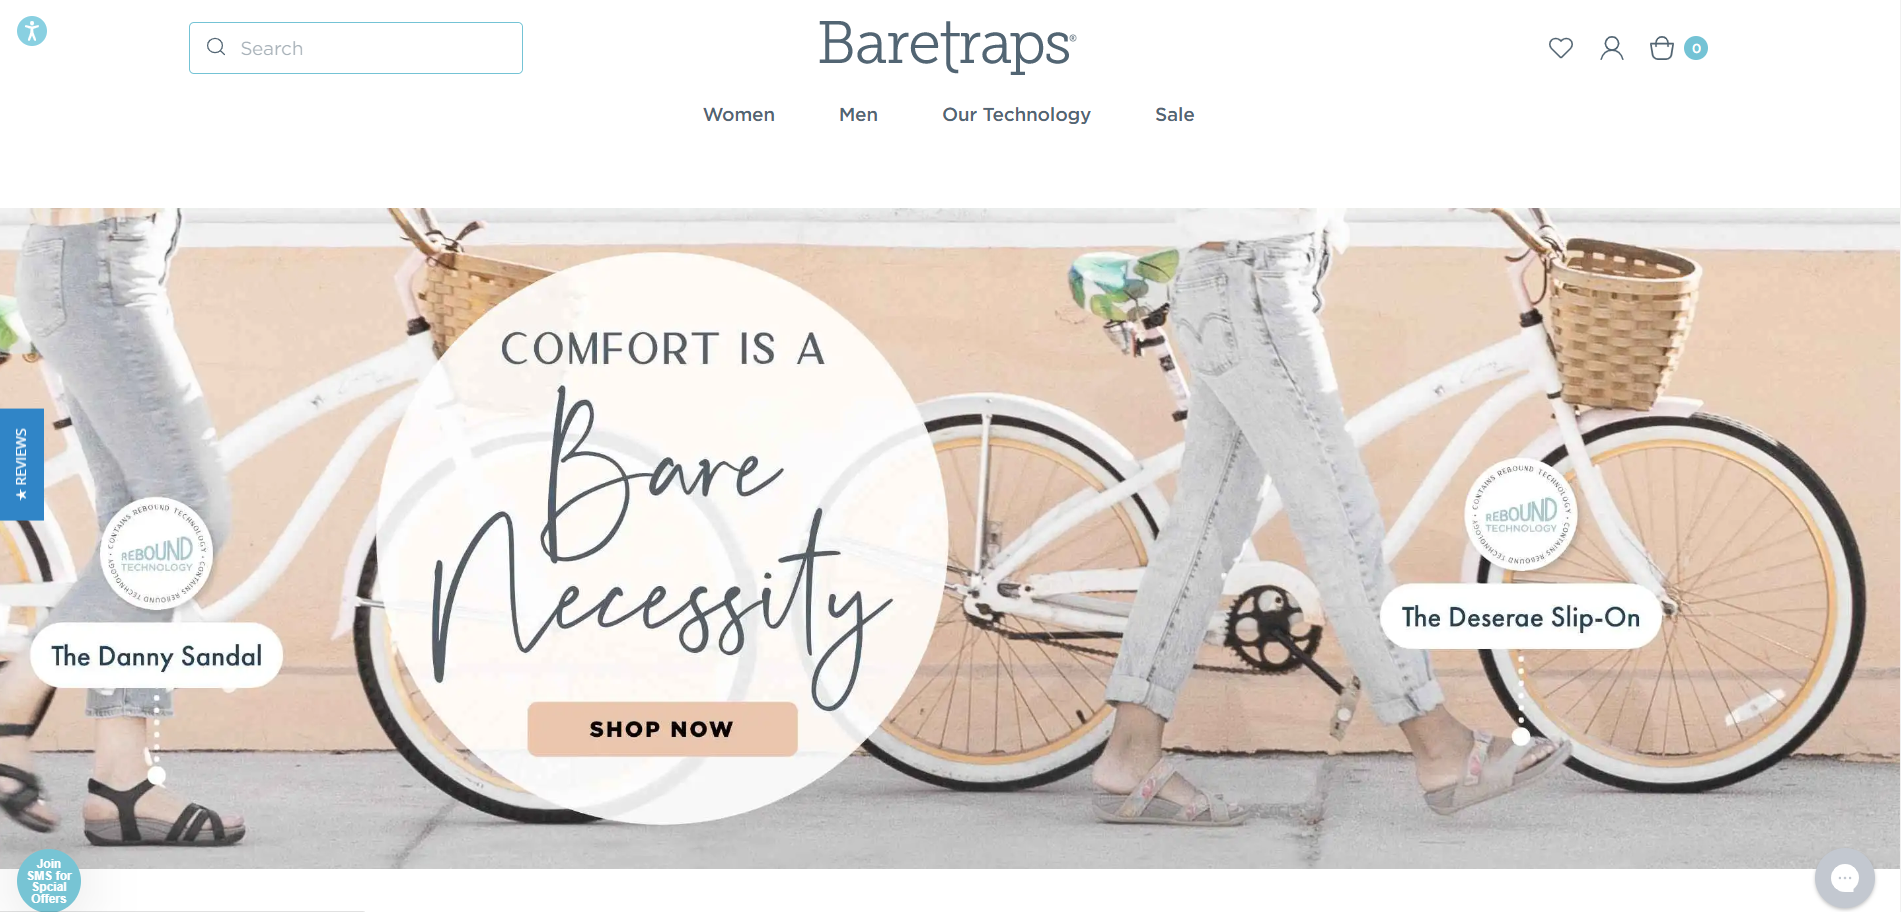Open the Our Technology menu
Screen dimensions: 1901x912
pyautogui.click(x=1016, y=114)
